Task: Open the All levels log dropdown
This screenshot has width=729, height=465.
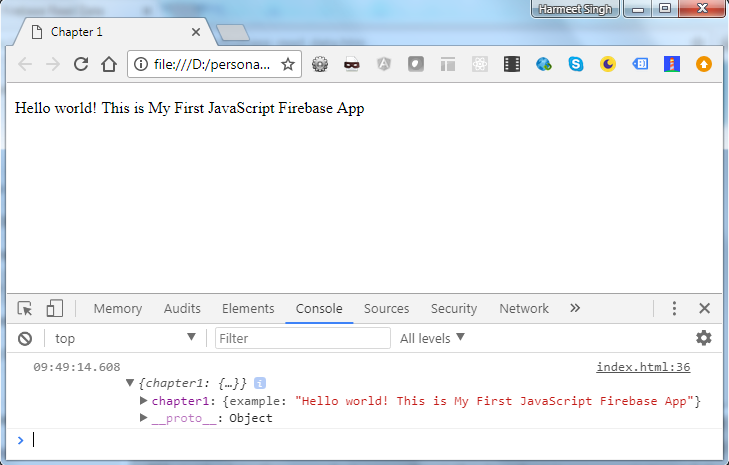Action: tap(432, 338)
